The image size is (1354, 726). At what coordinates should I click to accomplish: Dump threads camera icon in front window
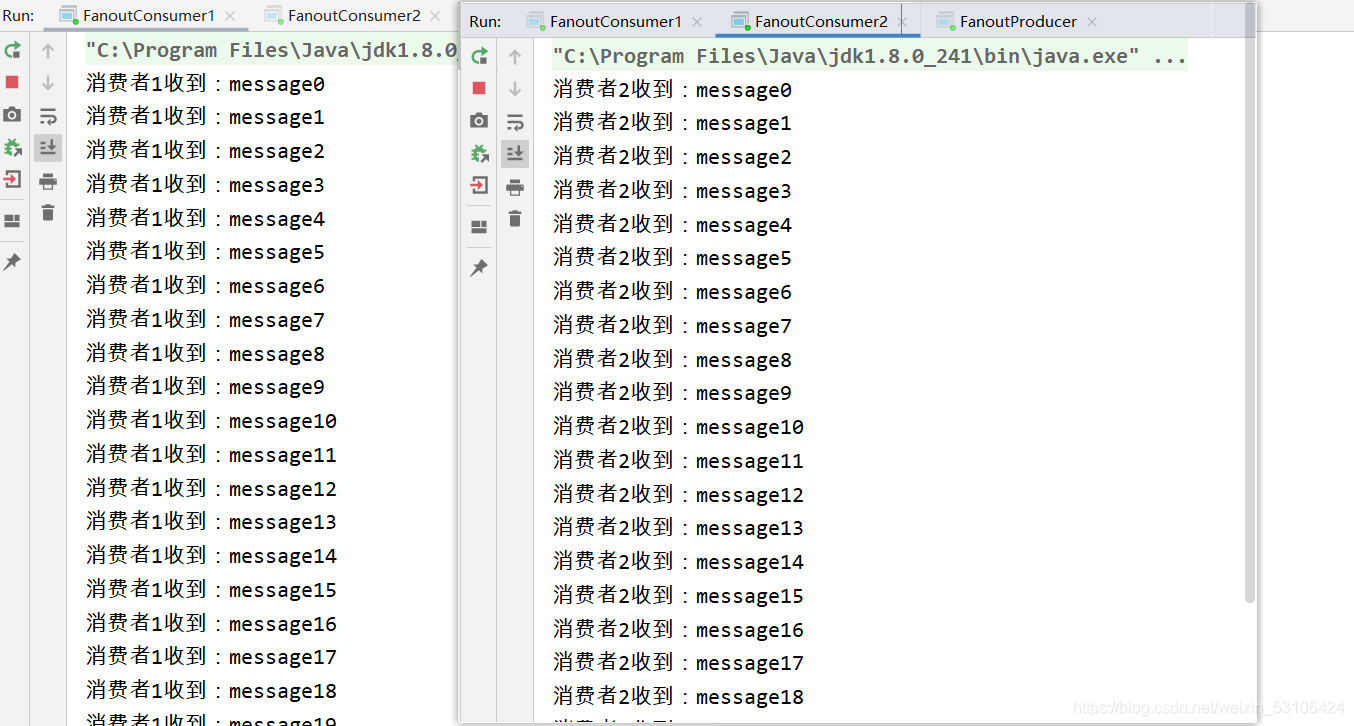coord(479,121)
